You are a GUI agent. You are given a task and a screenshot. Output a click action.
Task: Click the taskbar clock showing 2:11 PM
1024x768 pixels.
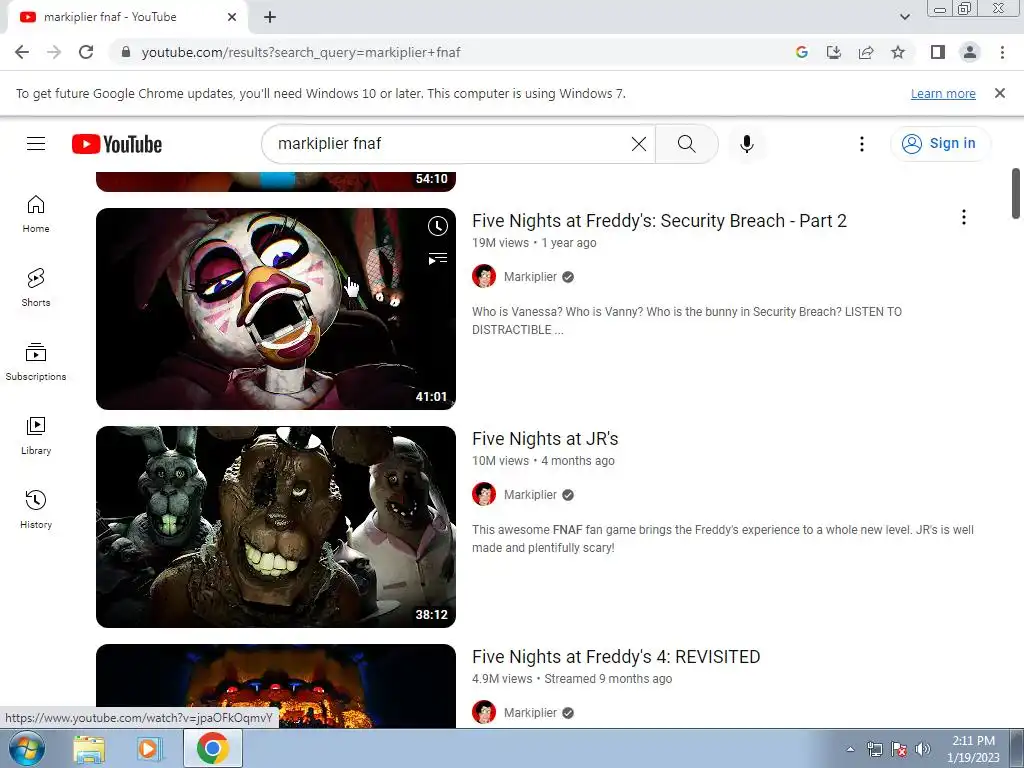[973, 749]
